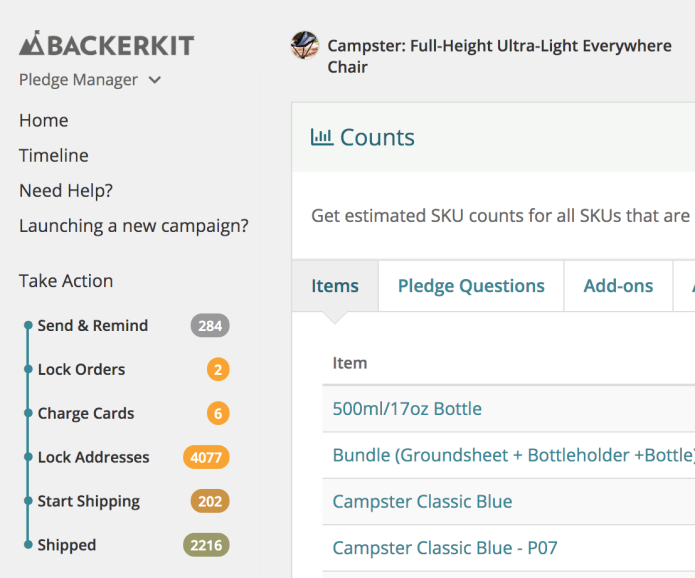Click the Campster project avatar thumbnail
The image size is (695, 578).
coord(304,45)
